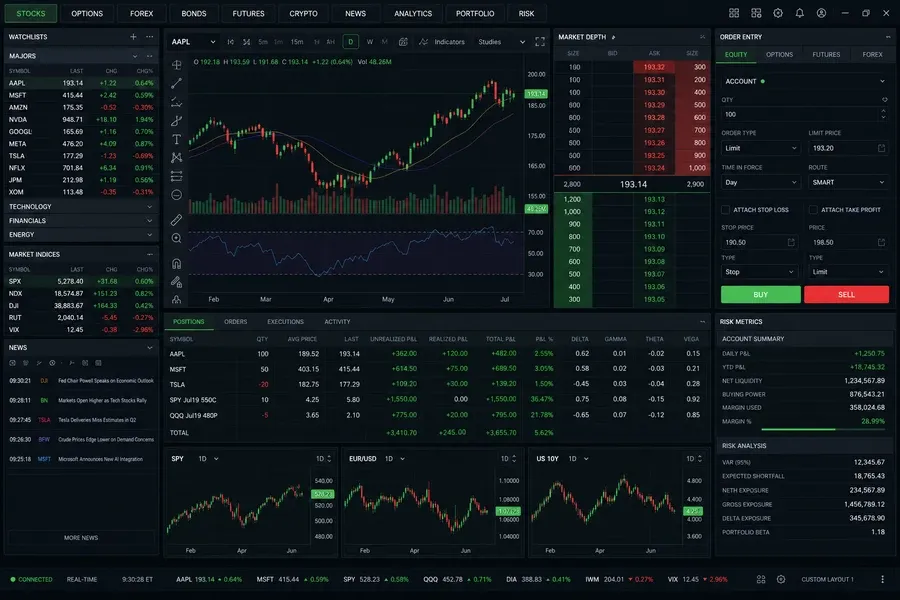
Task: Toggle lock drawings pencil-lock icon
Action: pyautogui.click(x=176, y=282)
